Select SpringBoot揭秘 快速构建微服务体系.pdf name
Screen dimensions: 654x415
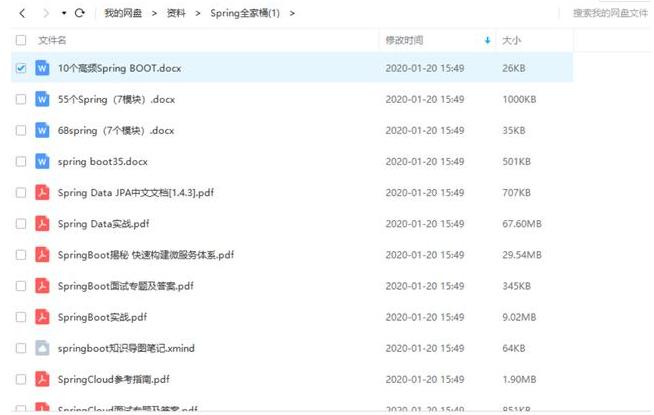(x=146, y=255)
